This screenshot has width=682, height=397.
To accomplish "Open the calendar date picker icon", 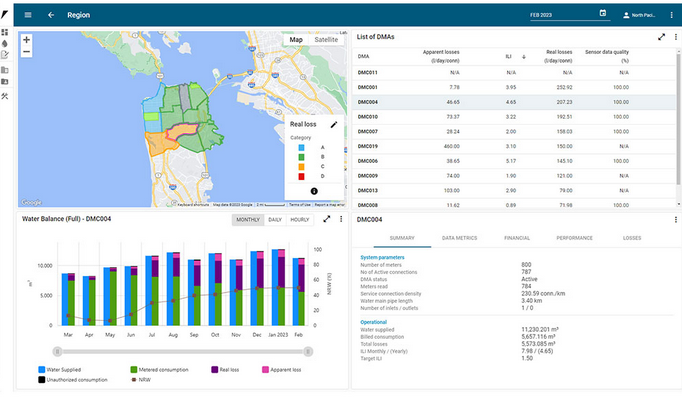I will pos(603,13).
